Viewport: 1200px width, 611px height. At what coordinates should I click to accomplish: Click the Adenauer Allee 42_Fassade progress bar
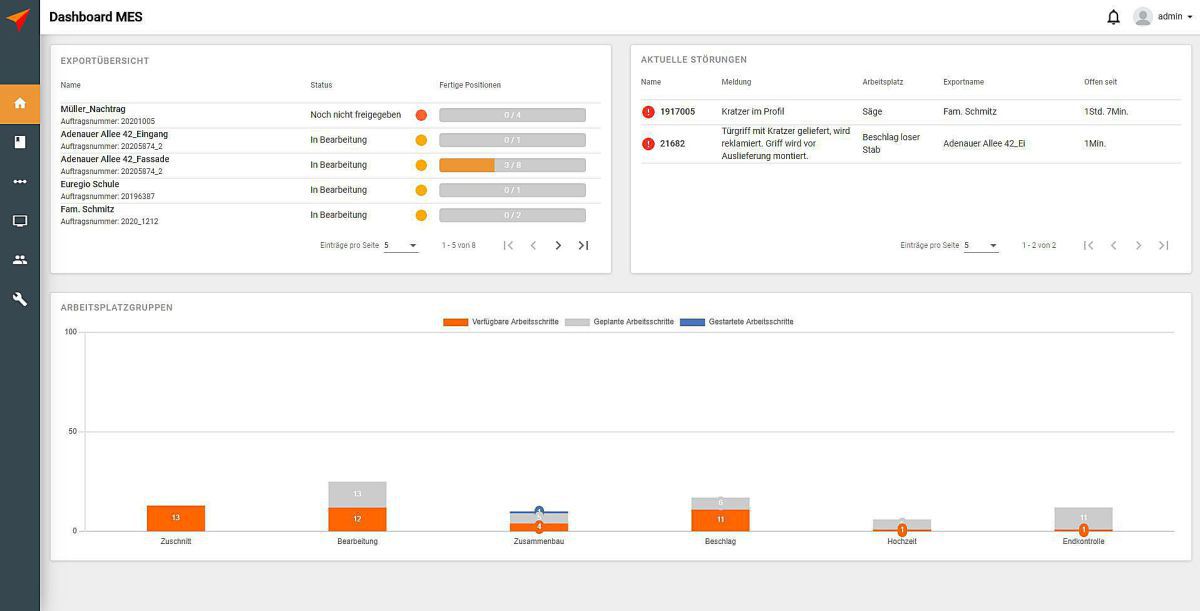[512, 165]
